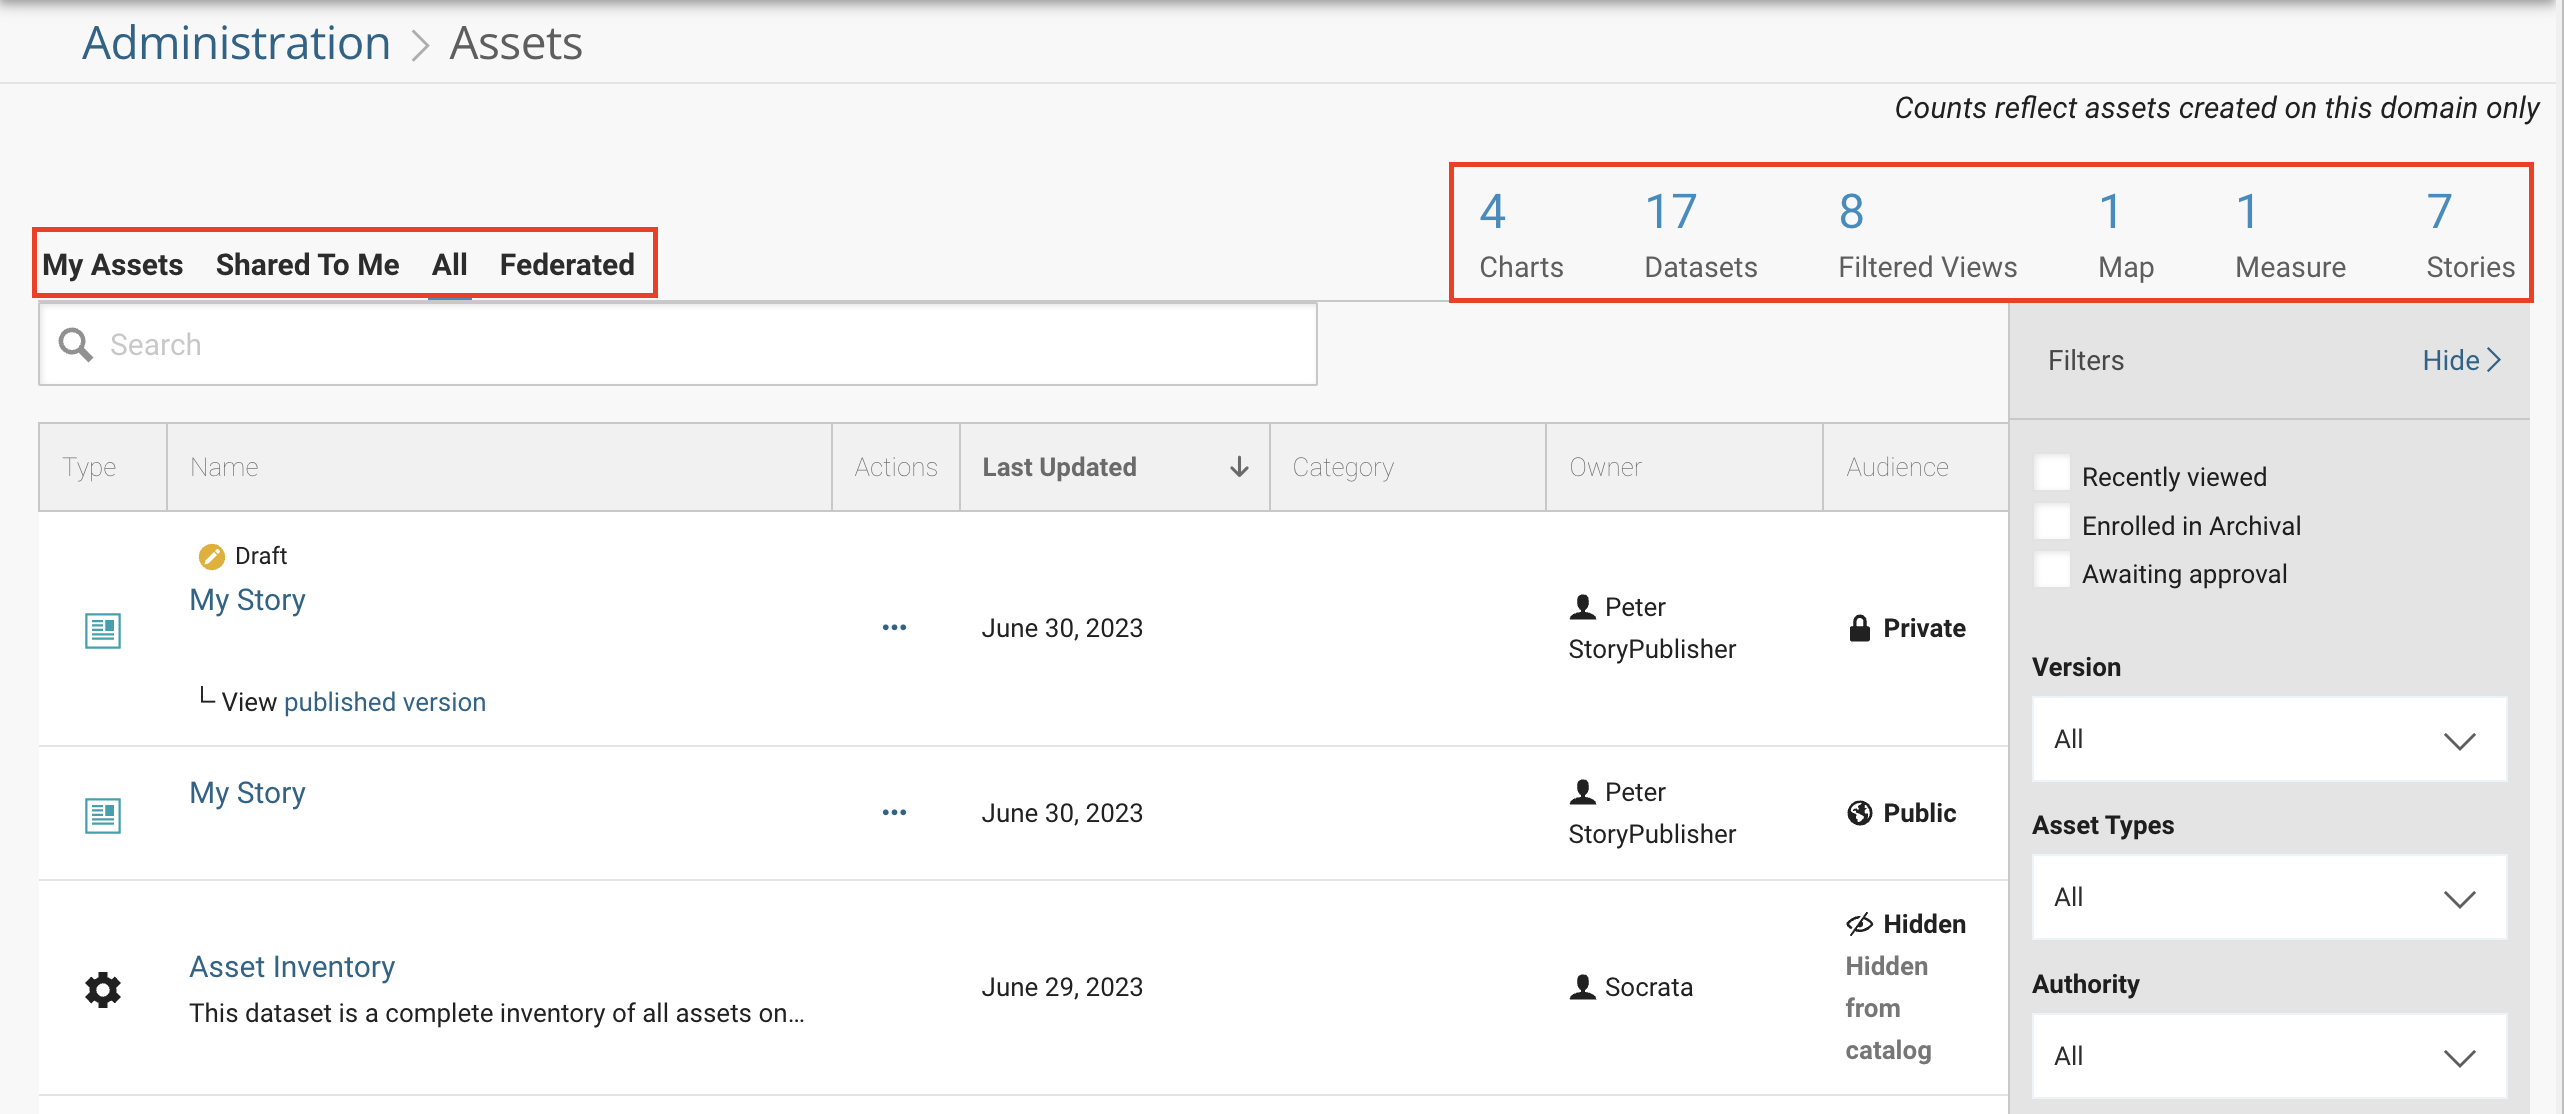Image resolution: width=2564 pixels, height=1114 pixels.
Task: View published version link
Action: (385, 702)
